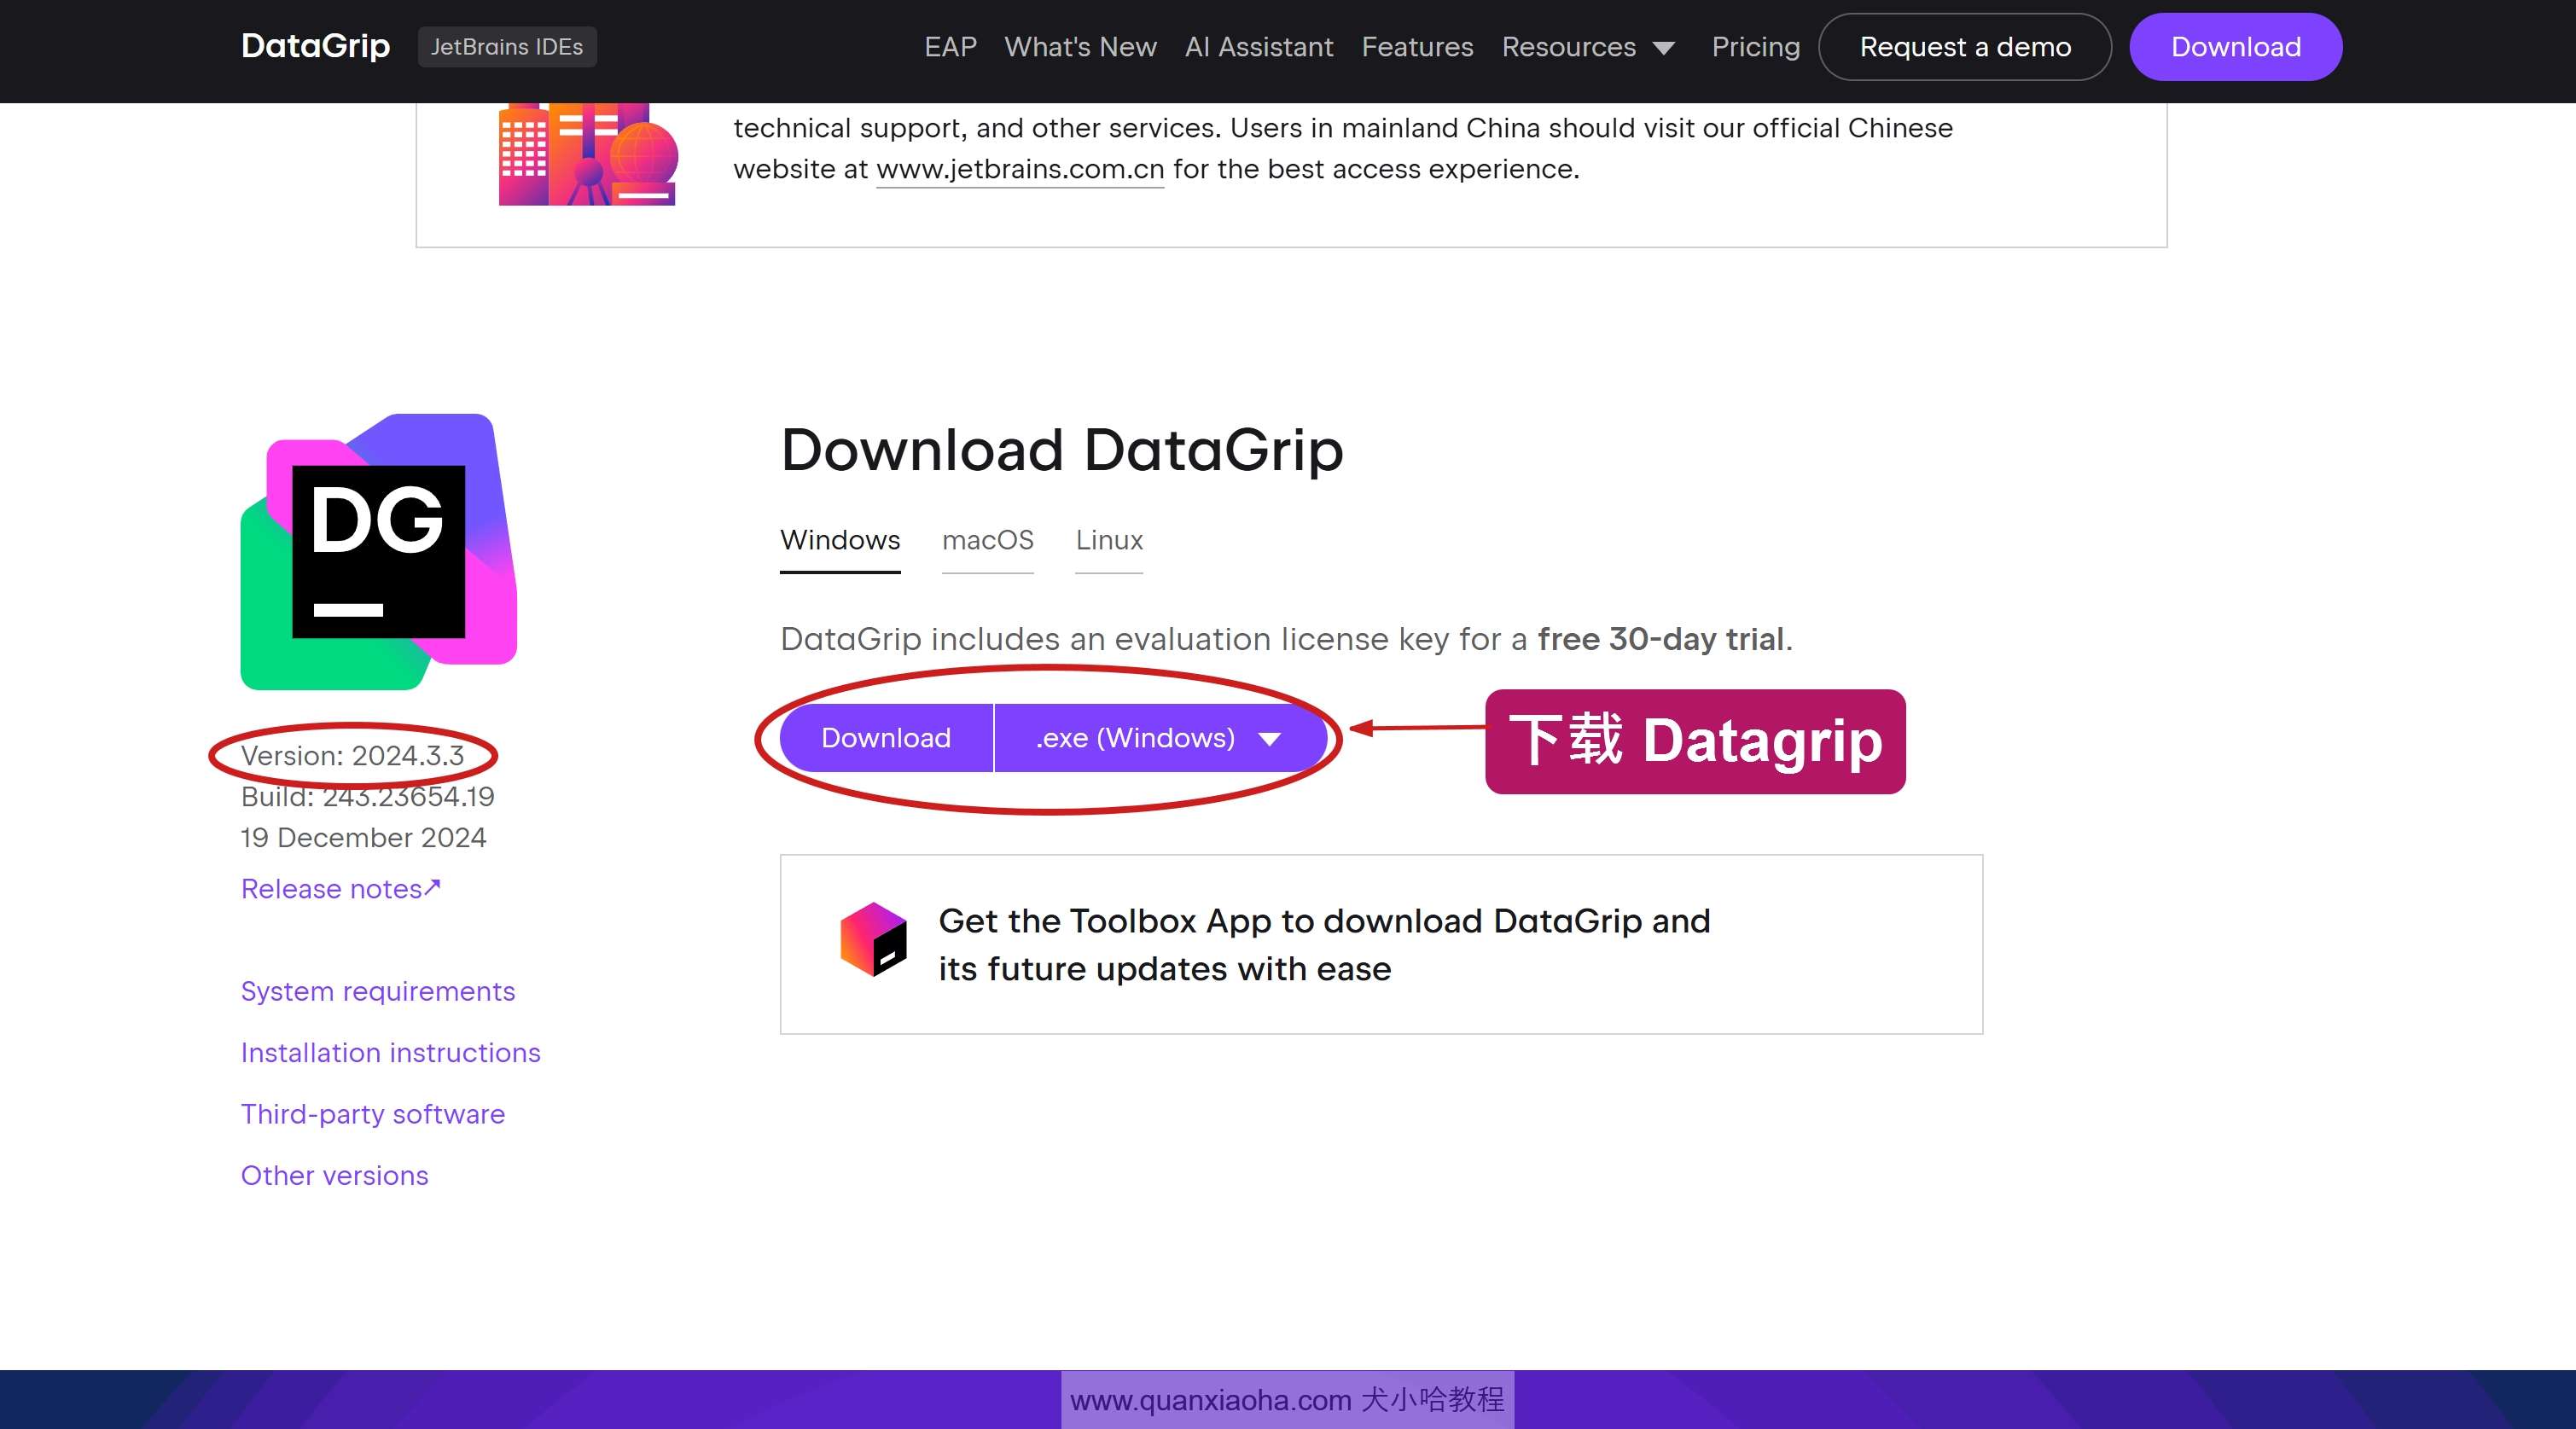The width and height of the screenshot is (2576, 1429).
Task: Switch to the Linux download tab
Action: click(x=1108, y=540)
